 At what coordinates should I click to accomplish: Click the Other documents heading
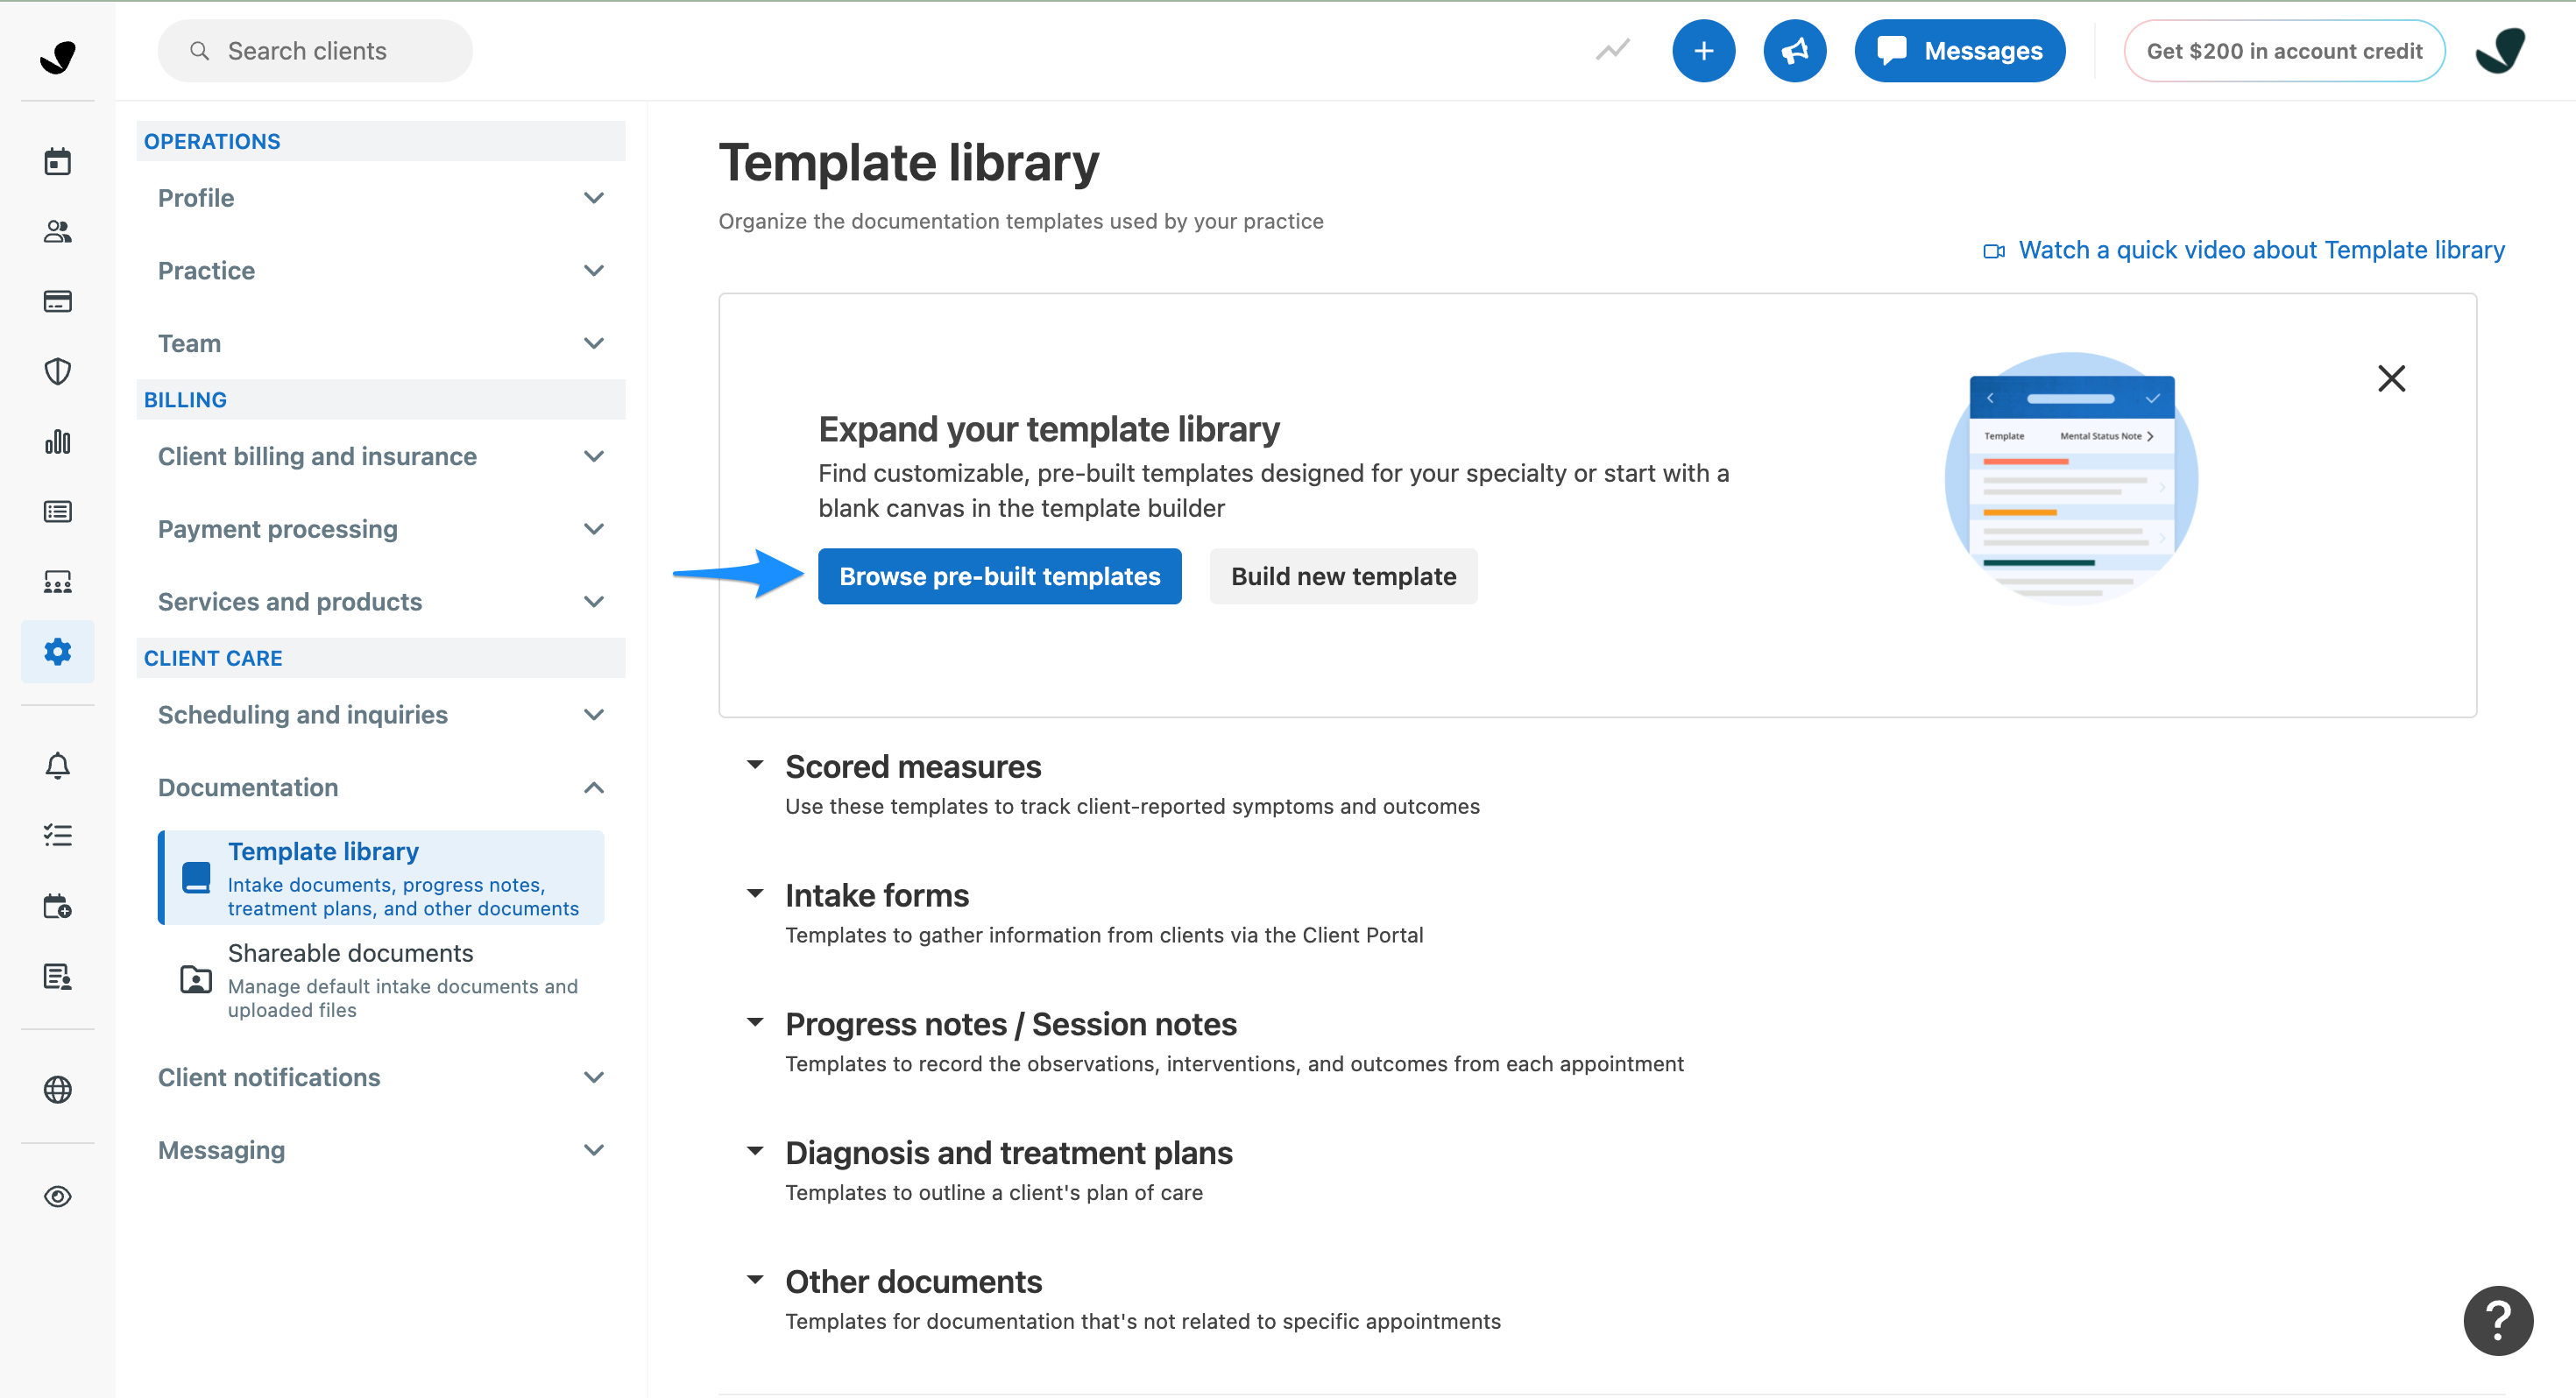coord(913,1281)
